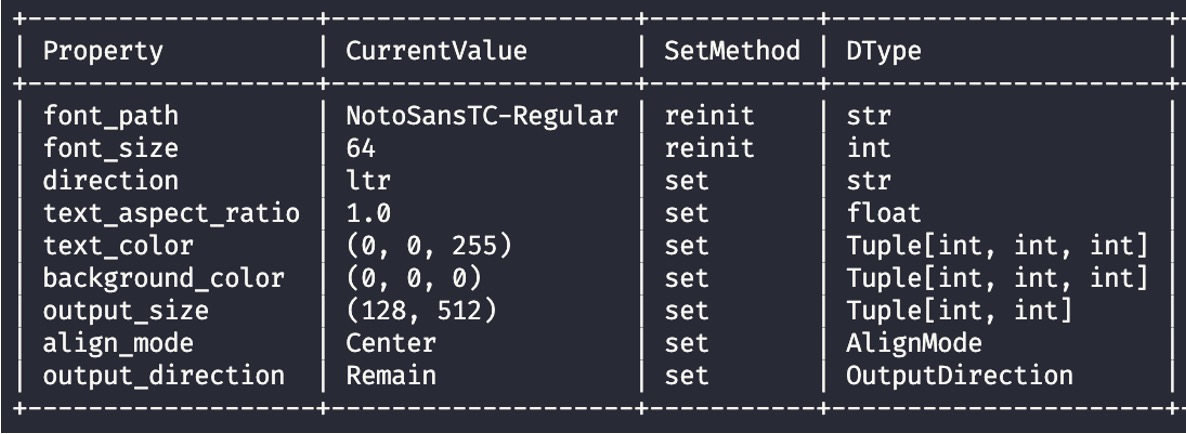
Task: Click the output_direction value Remain
Action: pos(391,376)
